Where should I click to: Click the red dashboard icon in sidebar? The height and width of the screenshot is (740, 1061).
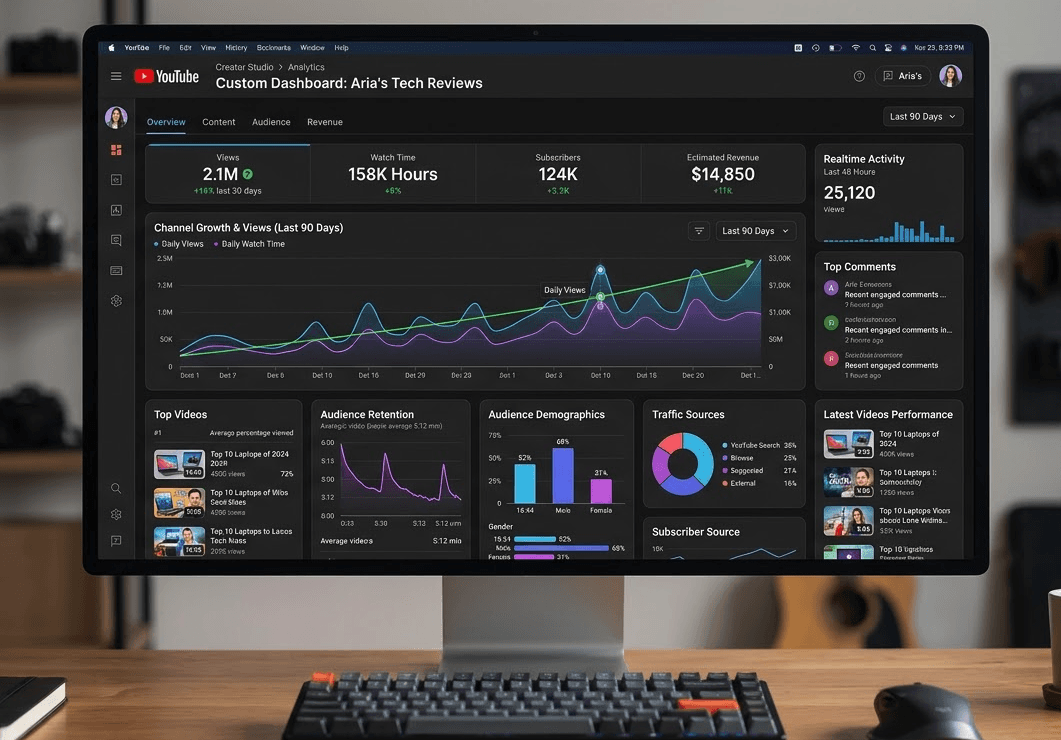tap(116, 150)
